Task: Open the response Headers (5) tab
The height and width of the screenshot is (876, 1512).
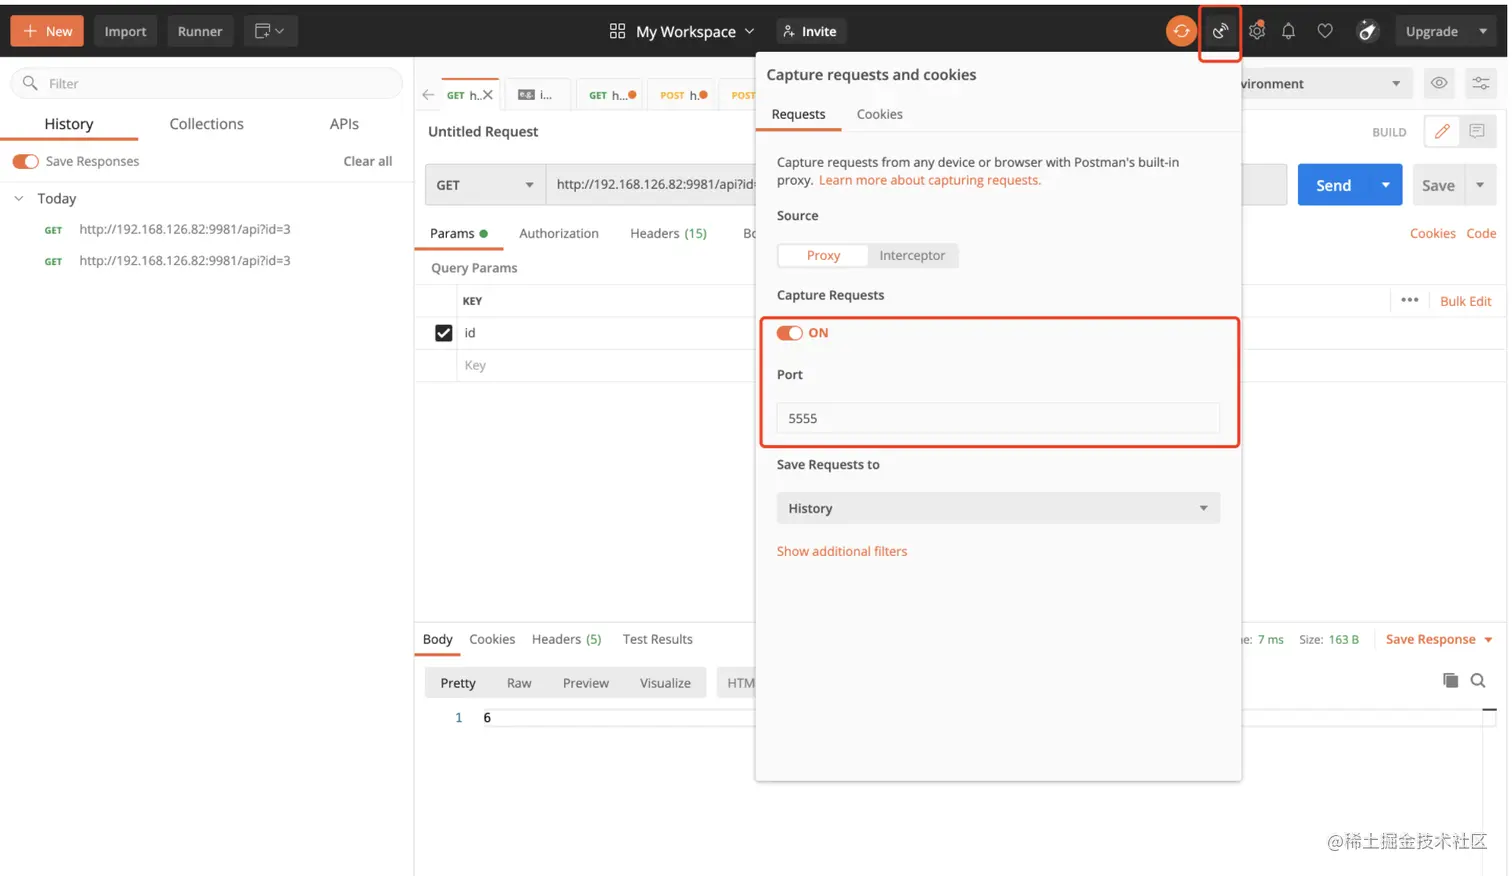Action: (566, 639)
